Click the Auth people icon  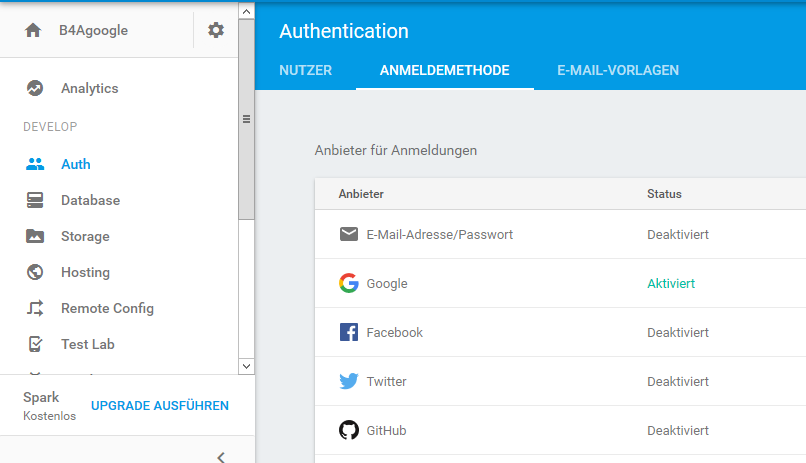click(x=35, y=164)
